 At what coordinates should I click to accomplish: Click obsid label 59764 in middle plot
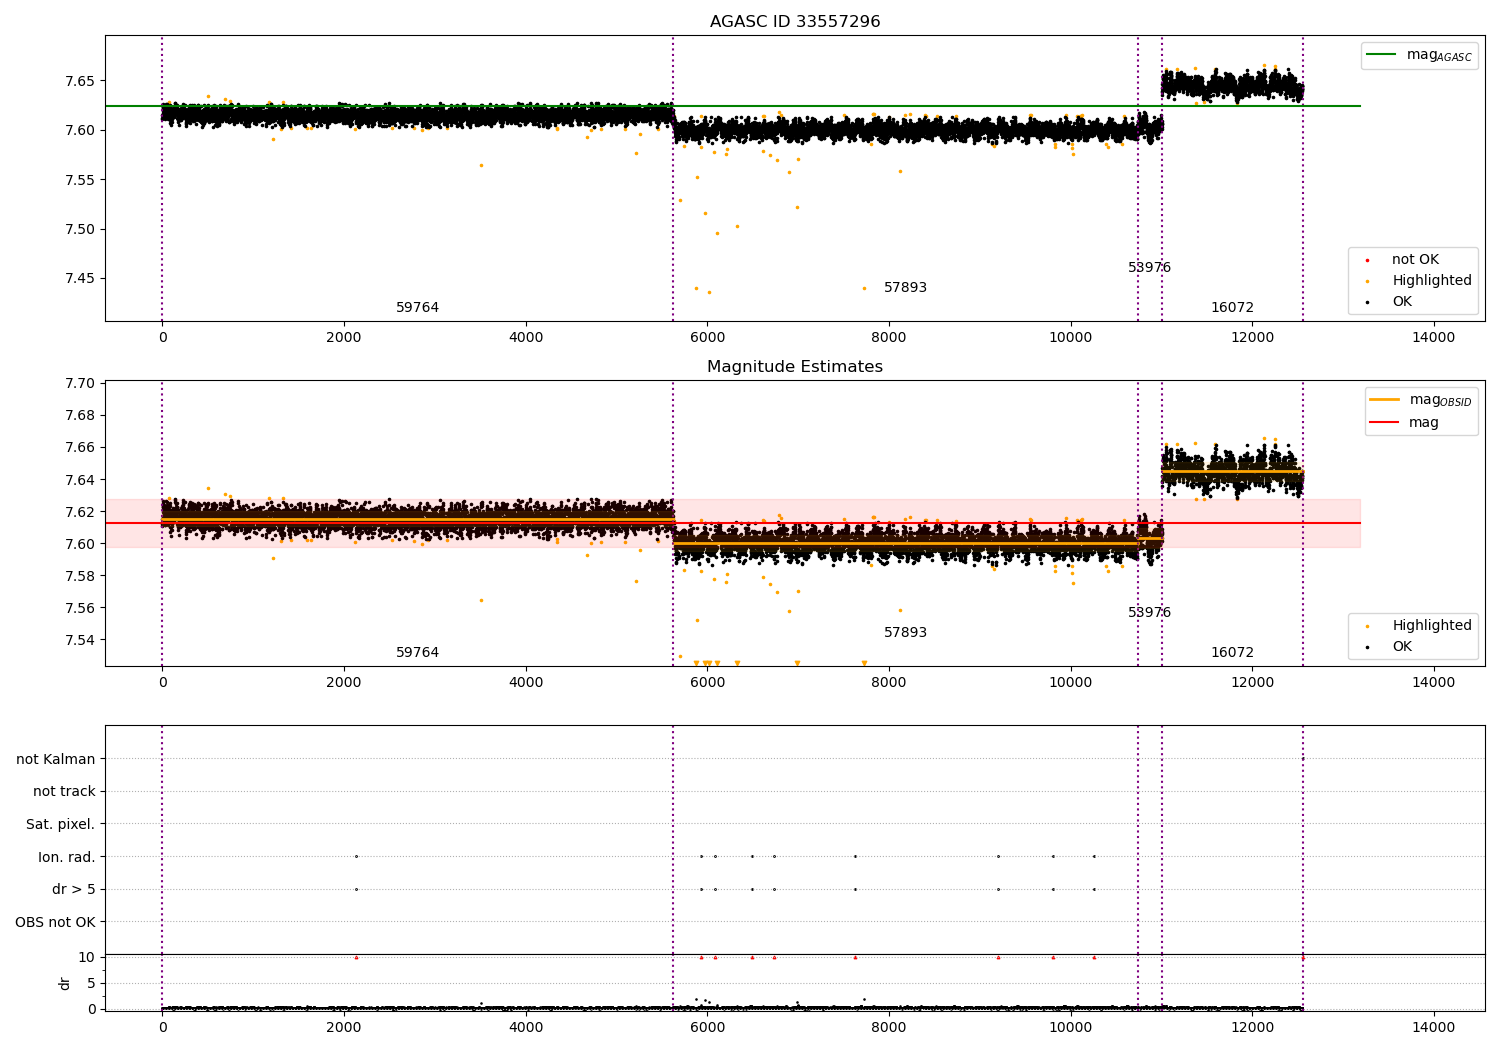pos(417,653)
